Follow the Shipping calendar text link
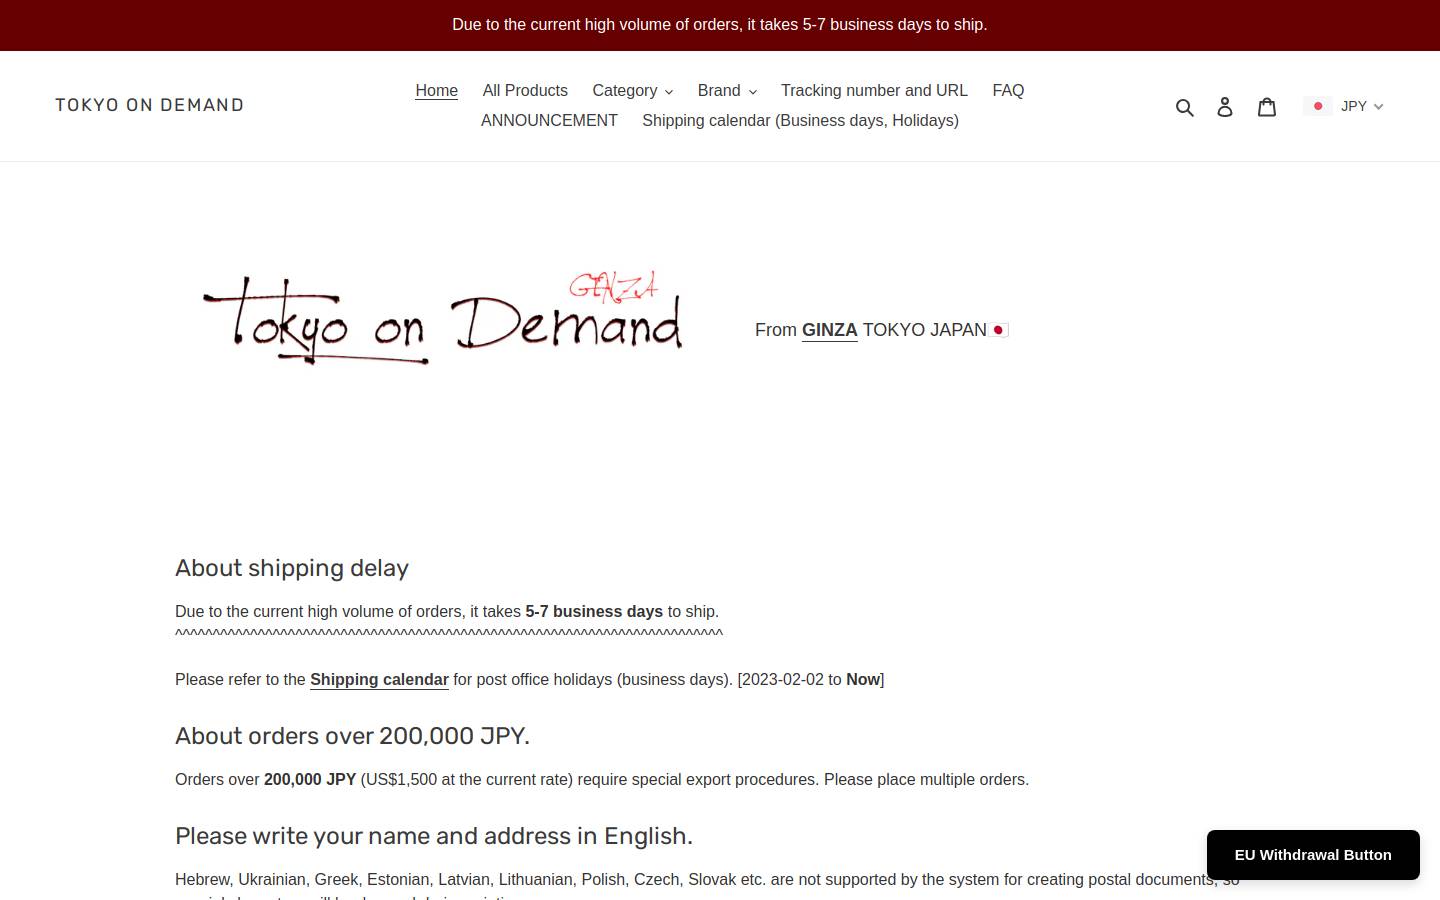Image resolution: width=1440 pixels, height=900 pixels. pyautogui.click(x=379, y=680)
